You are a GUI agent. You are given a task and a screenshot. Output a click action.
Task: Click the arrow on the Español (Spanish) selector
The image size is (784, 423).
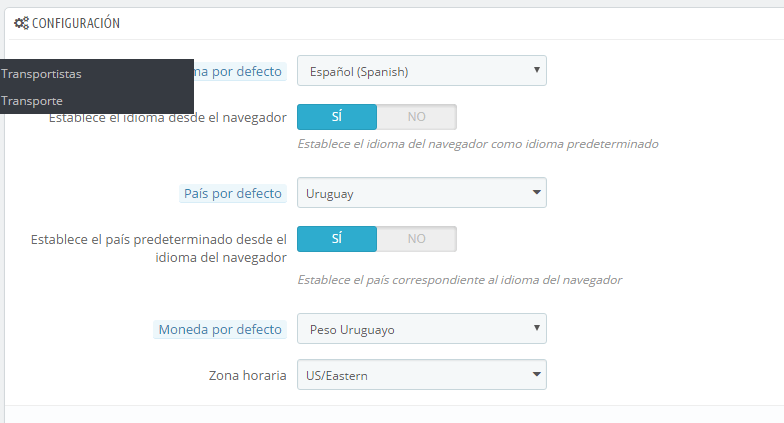point(536,70)
